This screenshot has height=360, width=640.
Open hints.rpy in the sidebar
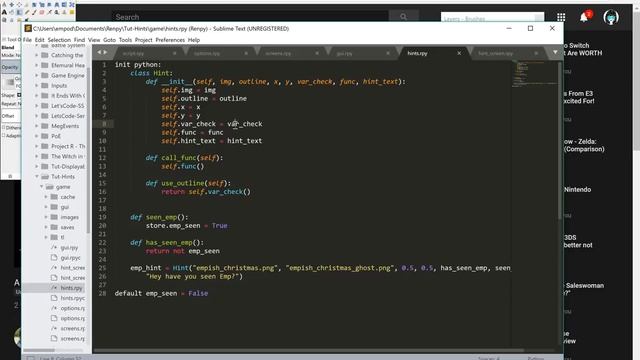(71, 288)
